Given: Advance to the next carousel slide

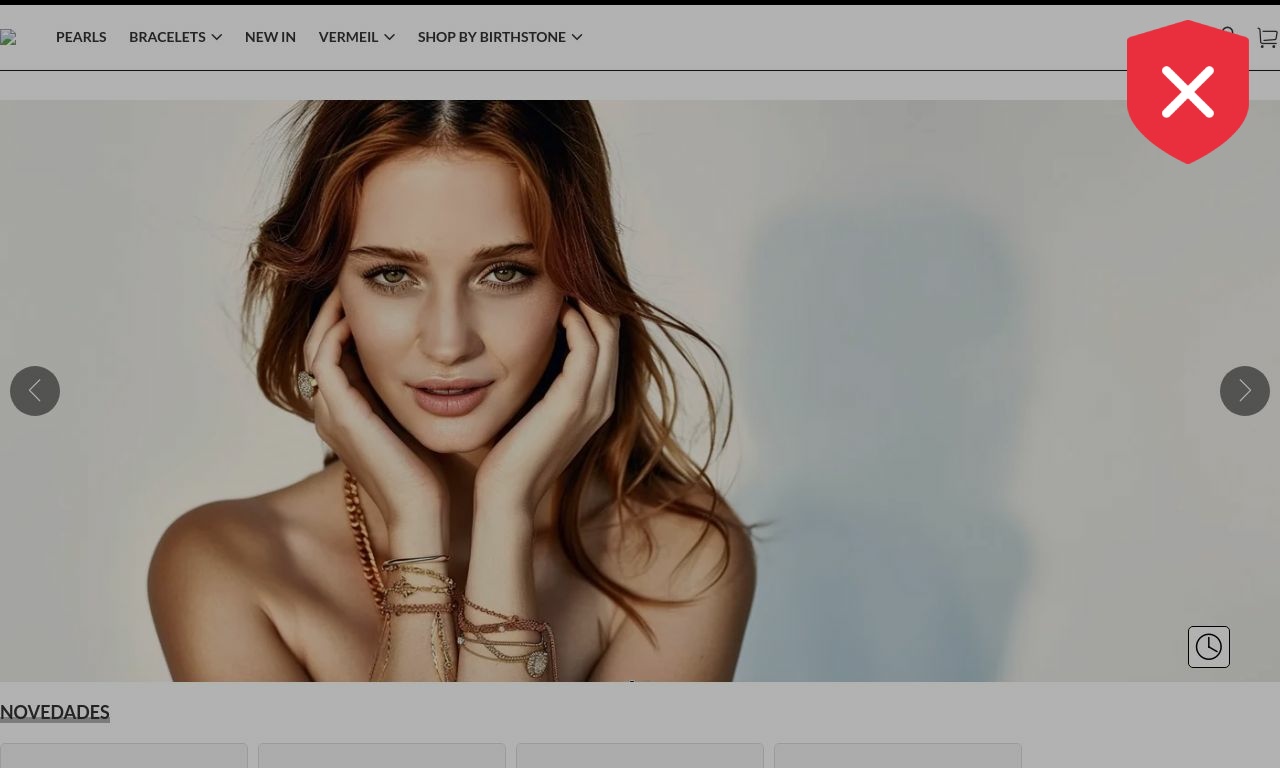Looking at the screenshot, I should tap(1244, 391).
